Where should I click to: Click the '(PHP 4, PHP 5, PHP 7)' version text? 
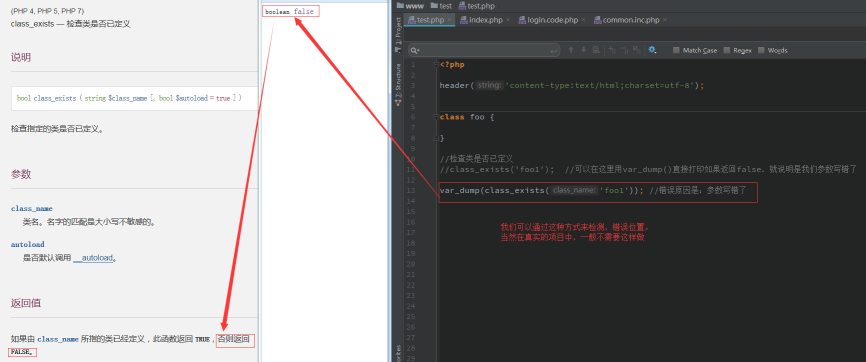click(x=47, y=11)
